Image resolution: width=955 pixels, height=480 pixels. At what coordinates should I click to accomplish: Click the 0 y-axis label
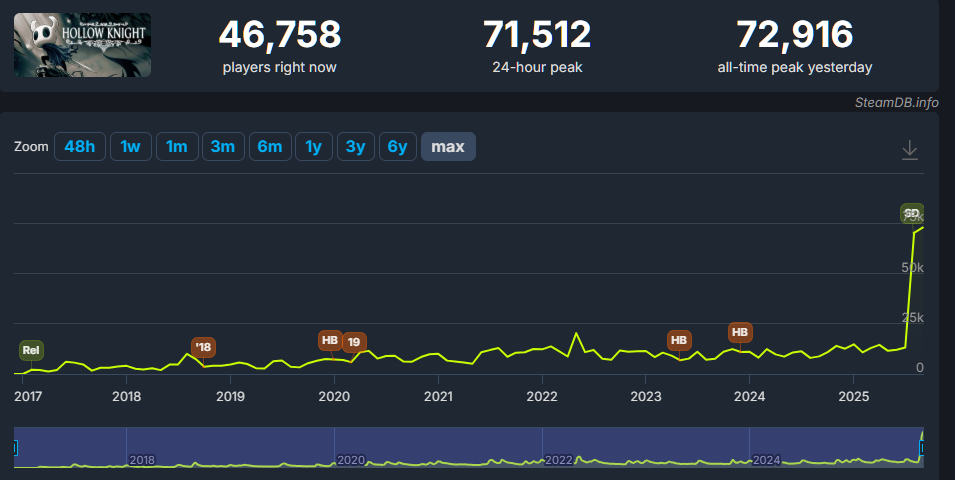(920, 367)
